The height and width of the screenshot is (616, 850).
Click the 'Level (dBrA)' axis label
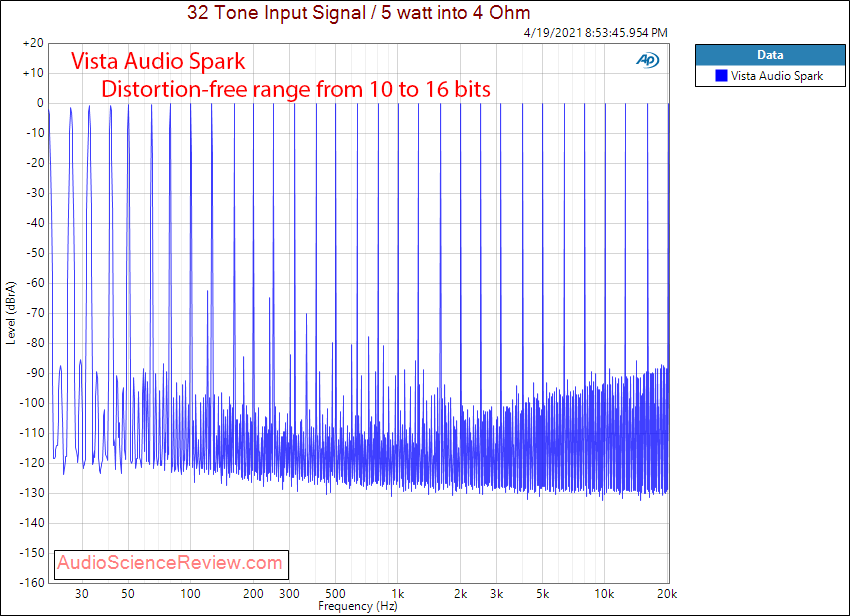pos(11,313)
